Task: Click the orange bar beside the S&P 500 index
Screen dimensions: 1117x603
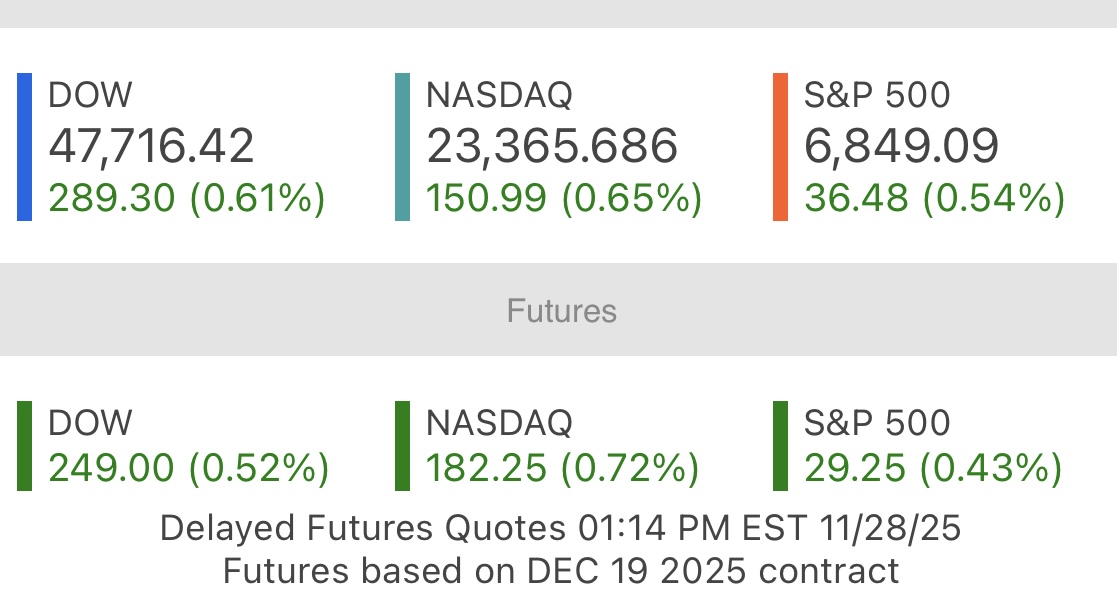Action: [780, 146]
